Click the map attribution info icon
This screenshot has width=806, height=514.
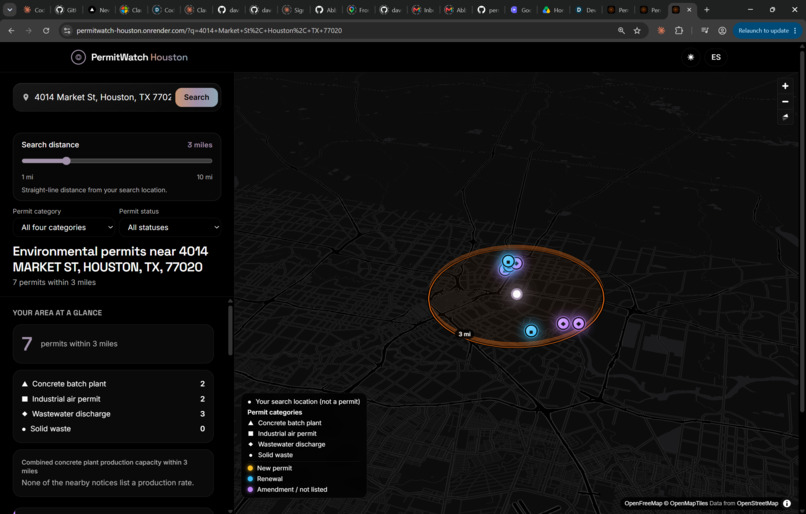click(x=787, y=503)
